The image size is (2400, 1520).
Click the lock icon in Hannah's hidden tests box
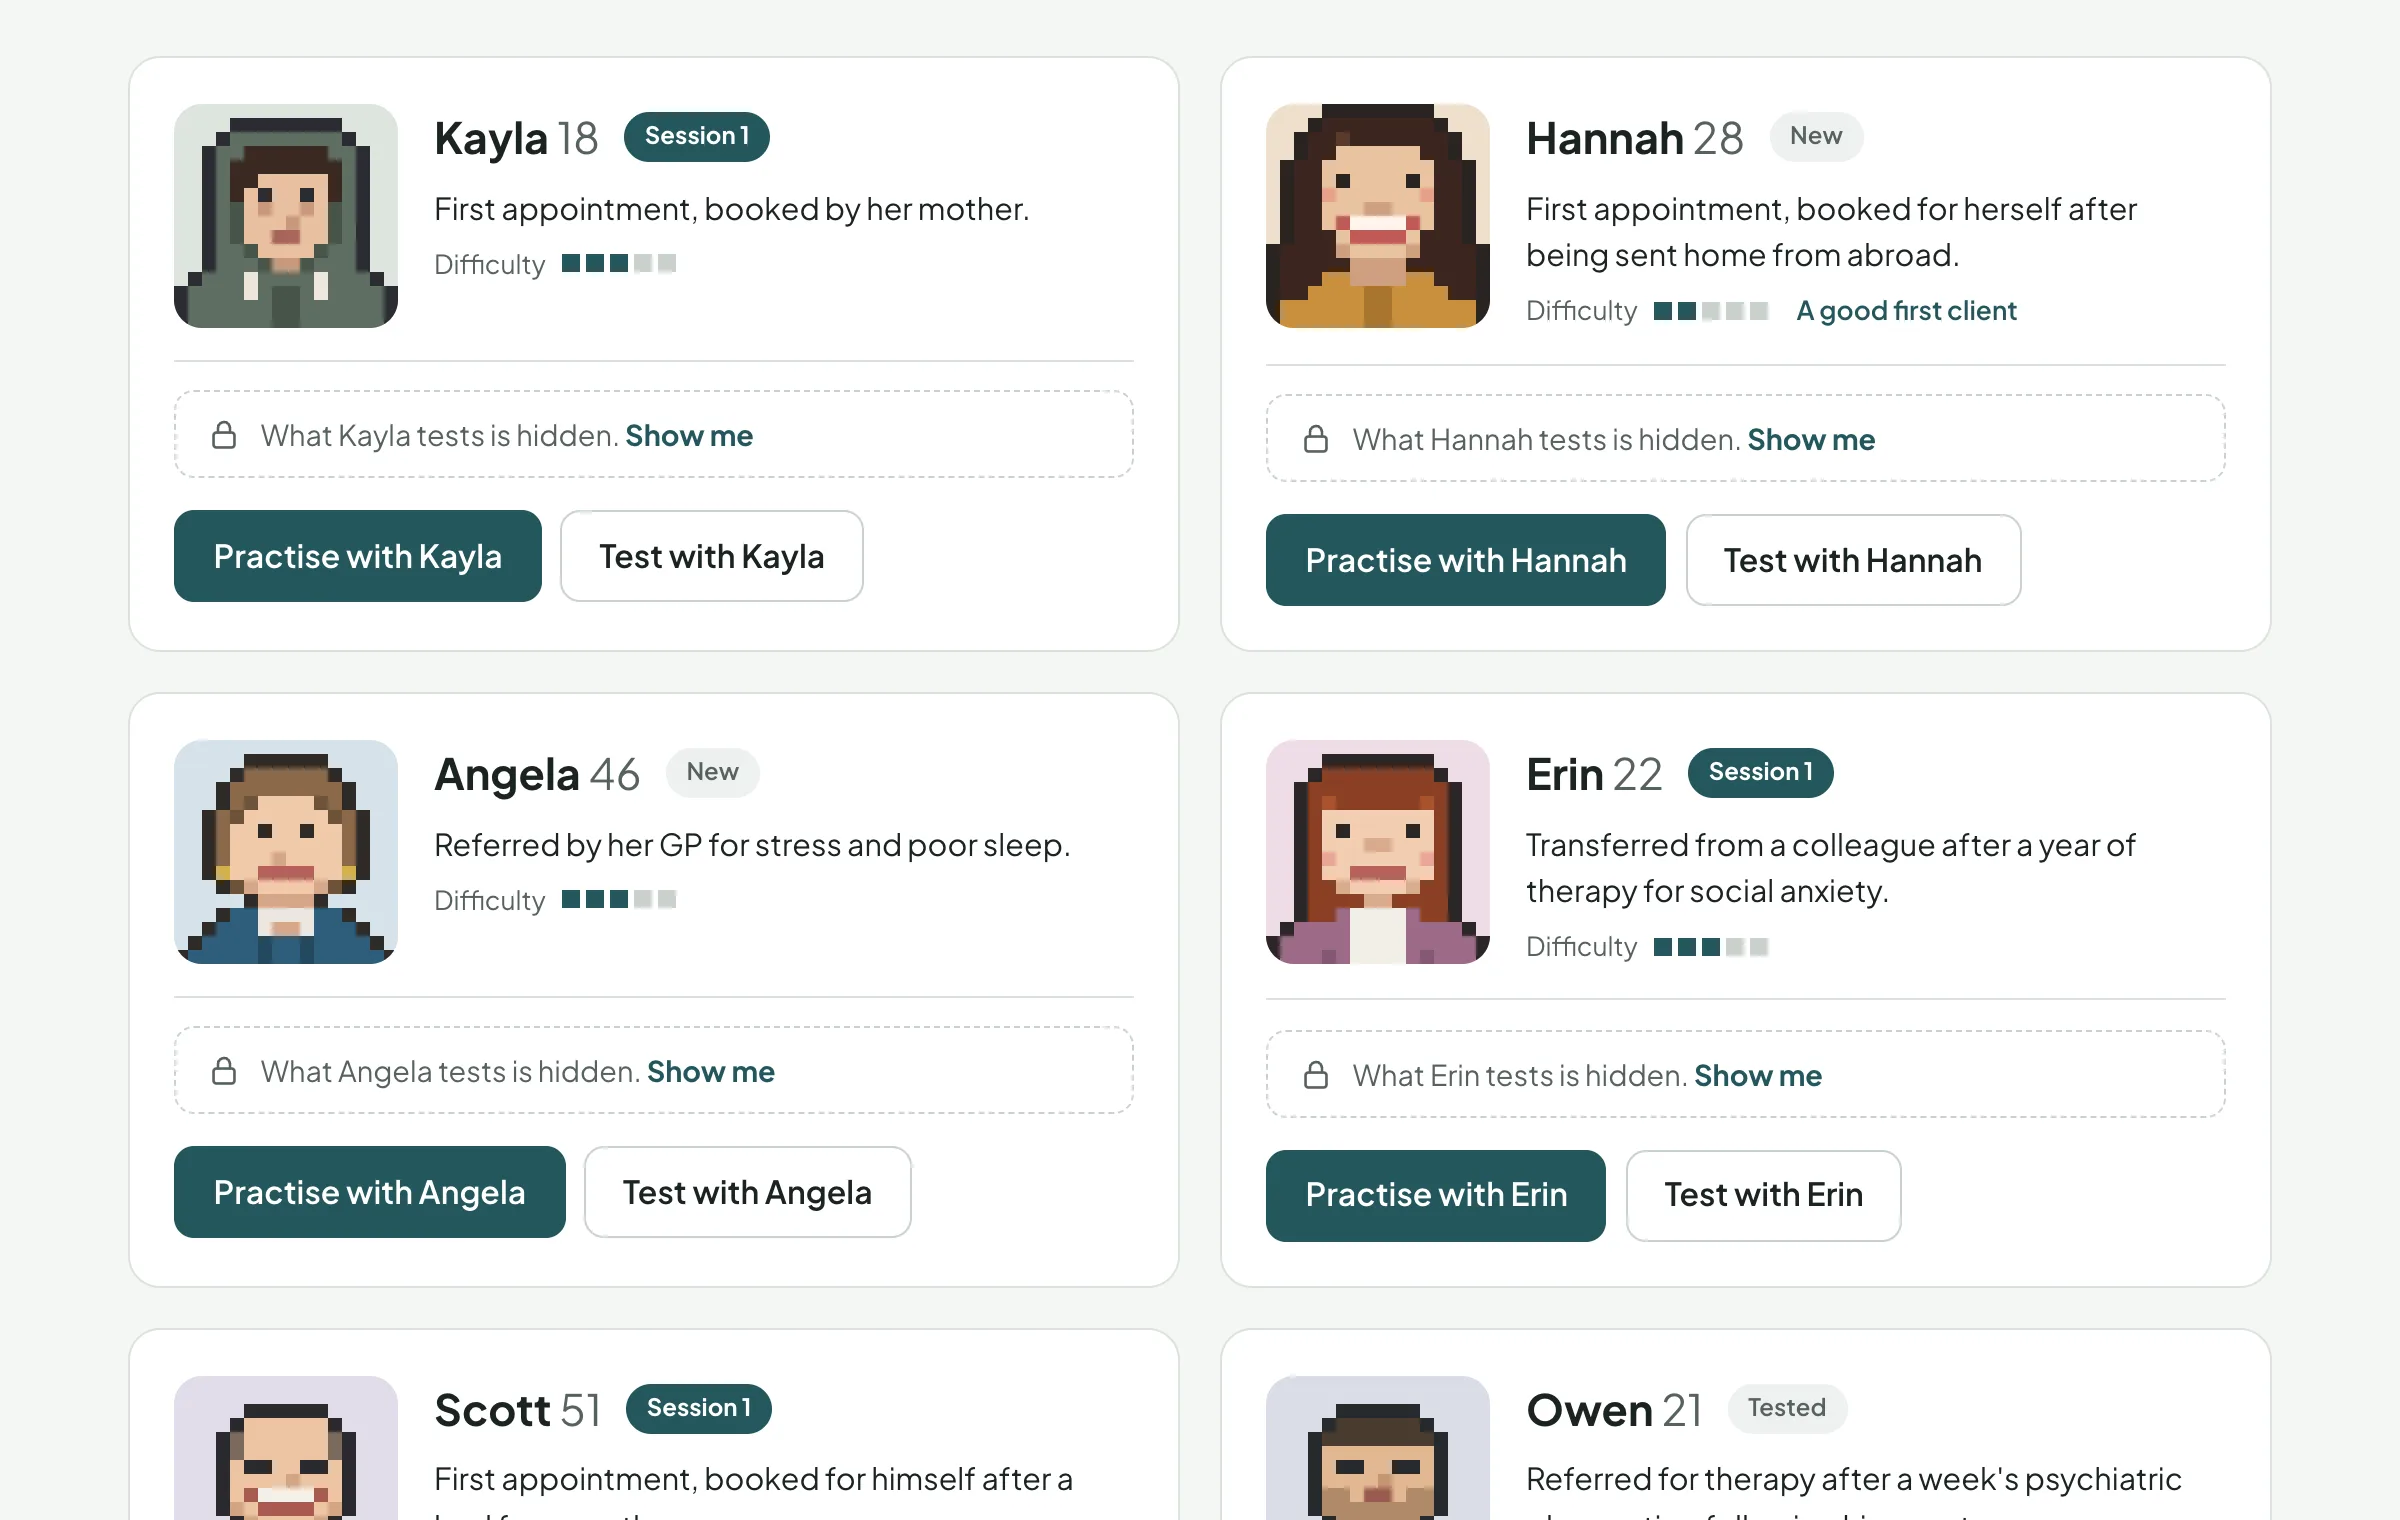pos(1316,439)
